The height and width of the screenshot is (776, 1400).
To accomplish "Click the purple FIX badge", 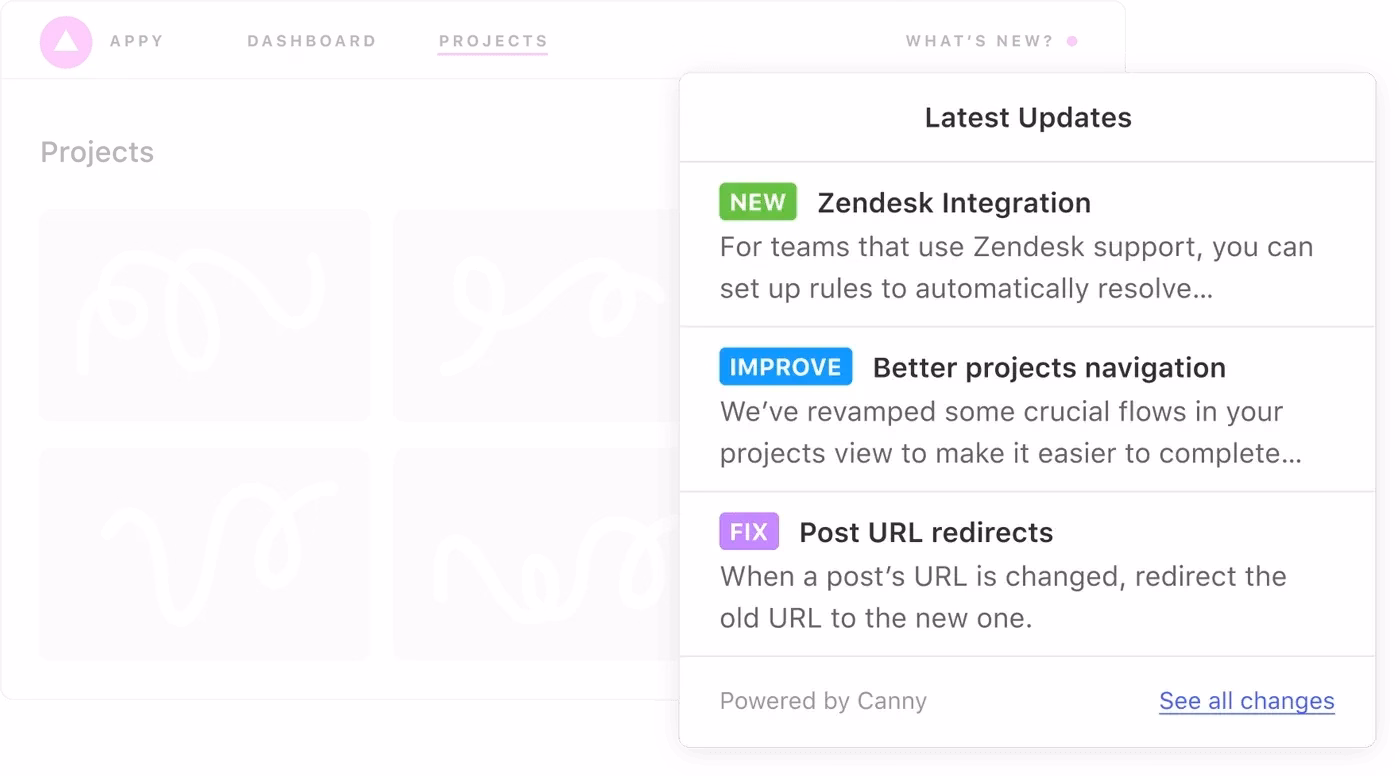I will pyautogui.click(x=748, y=532).
